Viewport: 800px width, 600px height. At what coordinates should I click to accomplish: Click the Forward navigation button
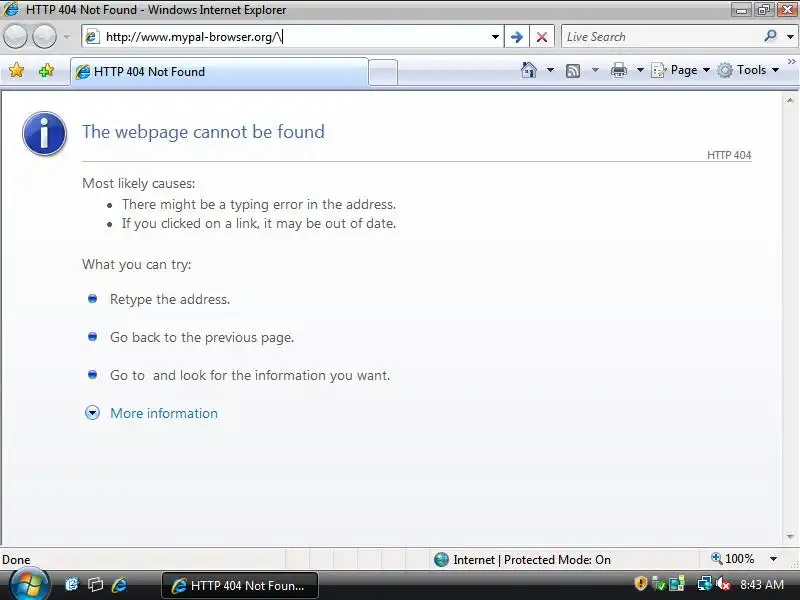tap(44, 37)
